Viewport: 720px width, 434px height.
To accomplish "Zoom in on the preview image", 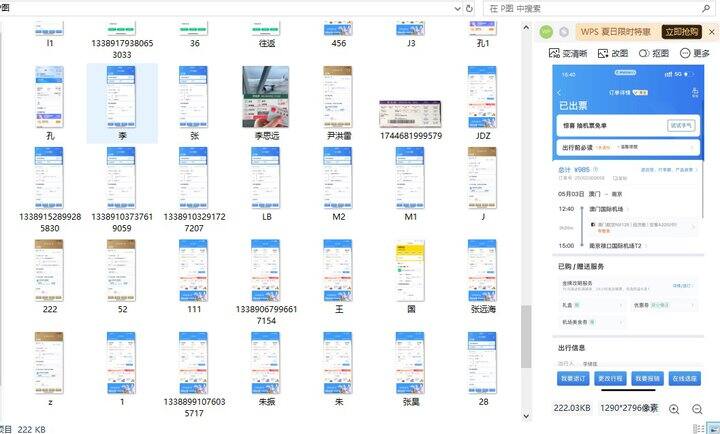I will pyautogui.click(x=673, y=409).
